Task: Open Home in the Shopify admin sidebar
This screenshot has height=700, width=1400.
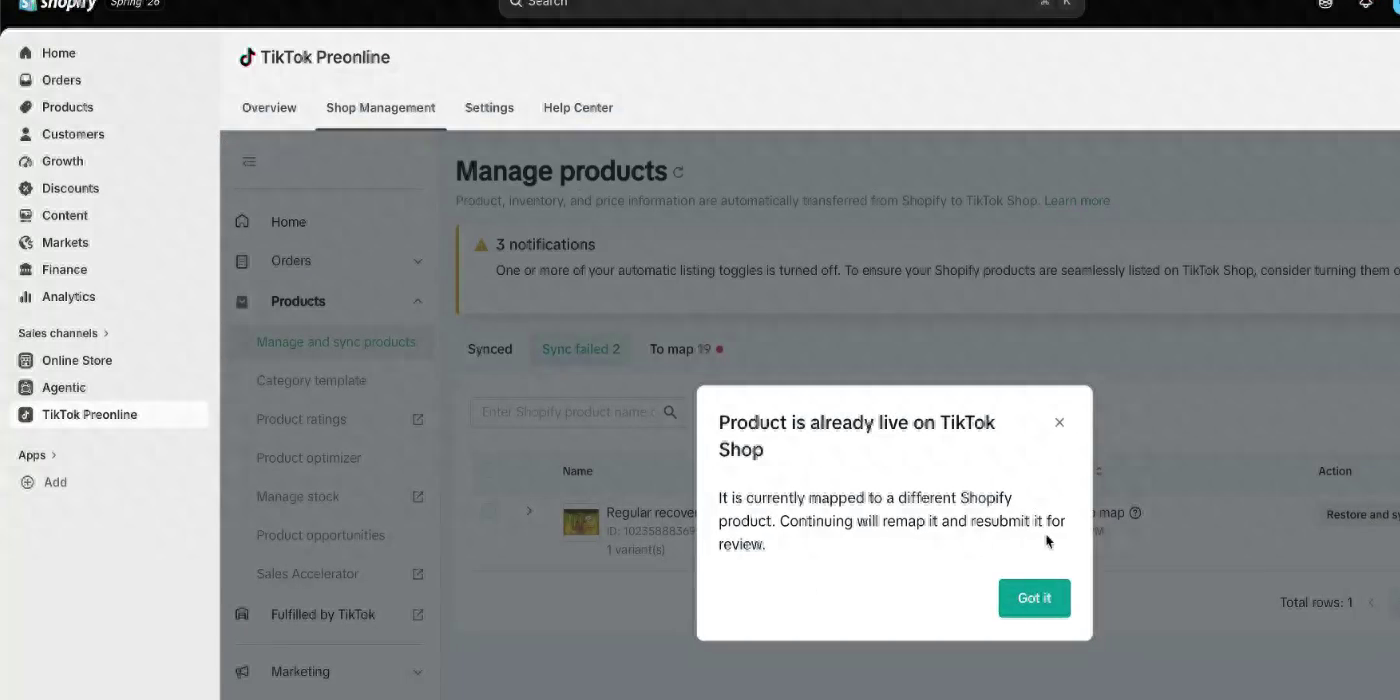Action: tap(58, 53)
